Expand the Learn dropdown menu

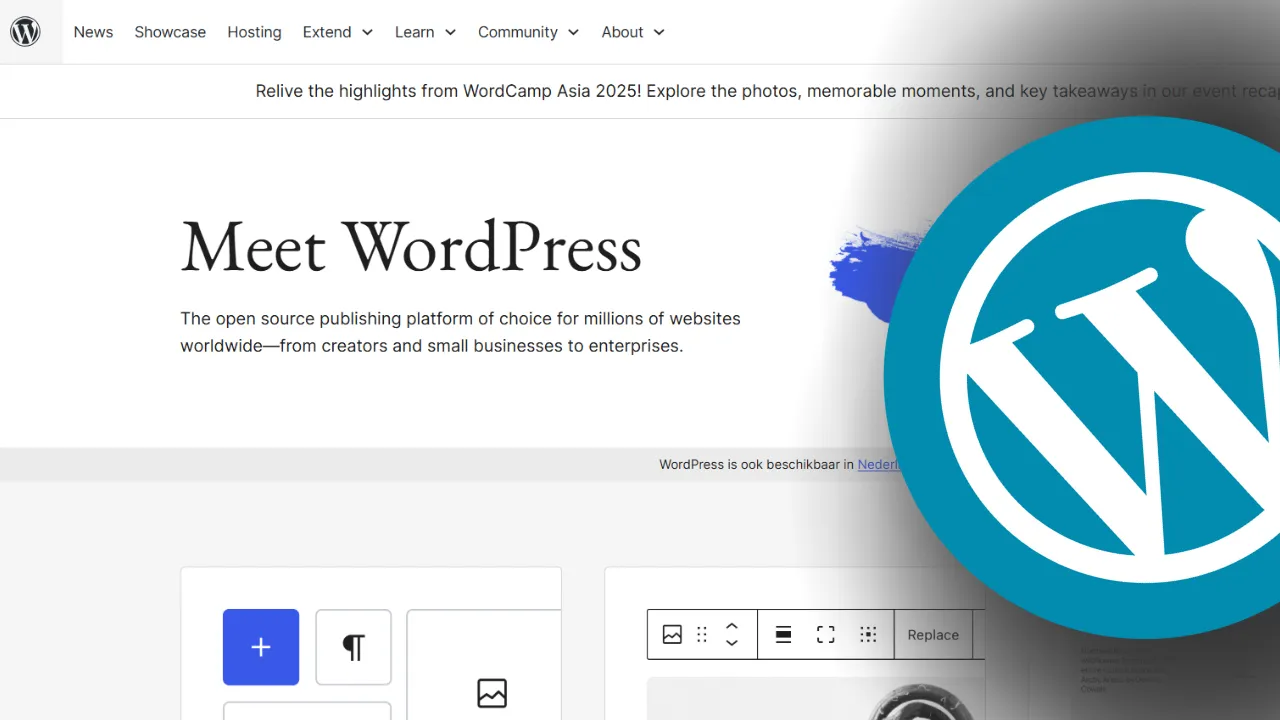425,32
